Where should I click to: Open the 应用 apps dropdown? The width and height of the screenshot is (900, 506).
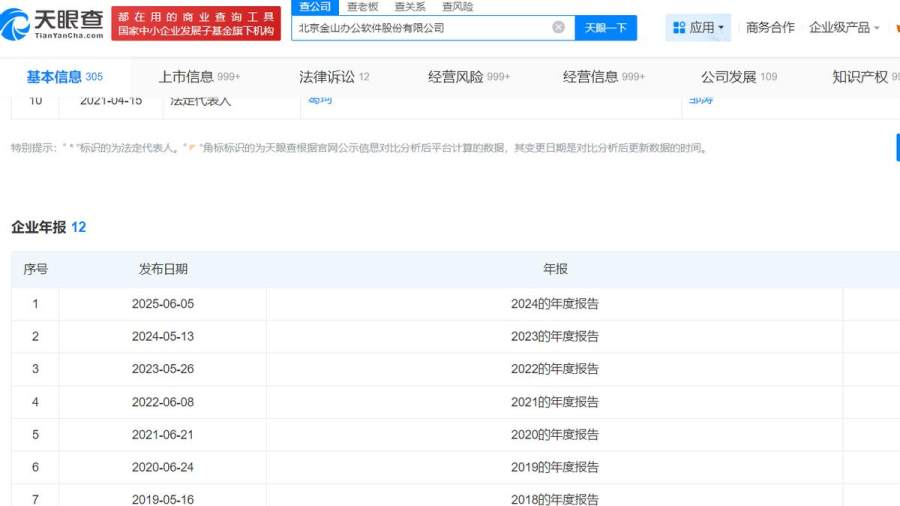click(x=698, y=28)
